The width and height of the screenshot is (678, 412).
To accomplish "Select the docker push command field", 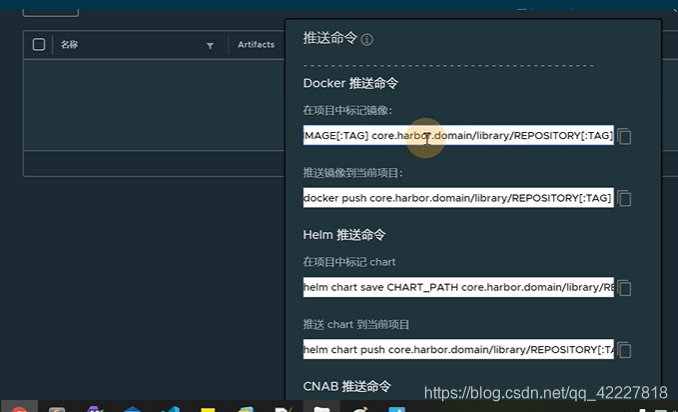I will coord(458,198).
